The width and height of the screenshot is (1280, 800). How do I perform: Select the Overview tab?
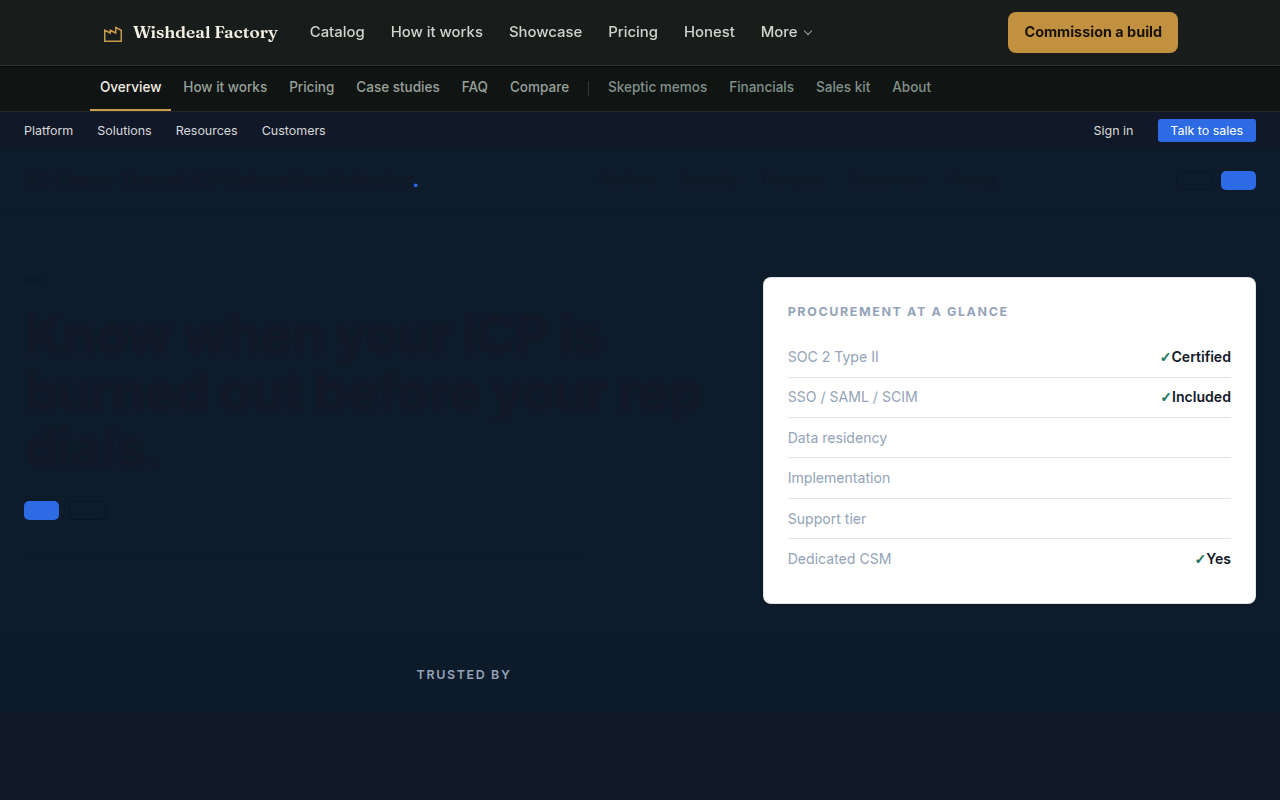(x=130, y=87)
